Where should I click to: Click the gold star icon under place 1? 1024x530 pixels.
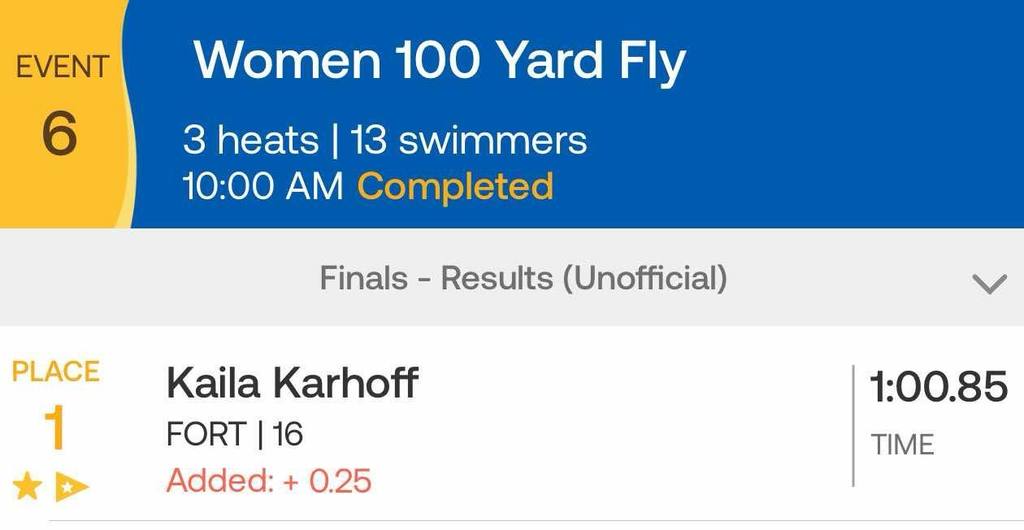(x=27, y=487)
